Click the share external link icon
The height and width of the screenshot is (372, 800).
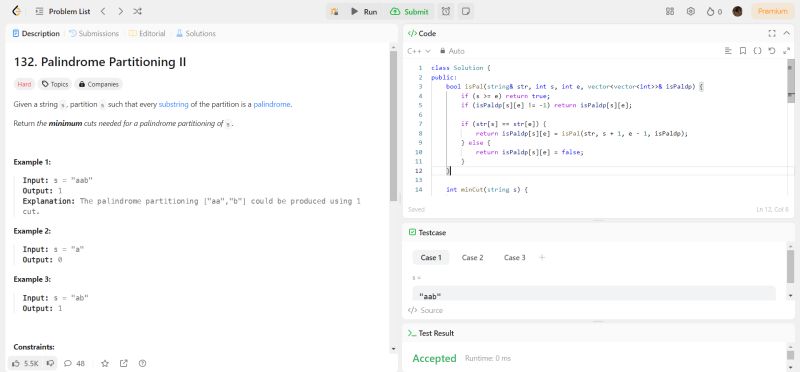tap(123, 363)
